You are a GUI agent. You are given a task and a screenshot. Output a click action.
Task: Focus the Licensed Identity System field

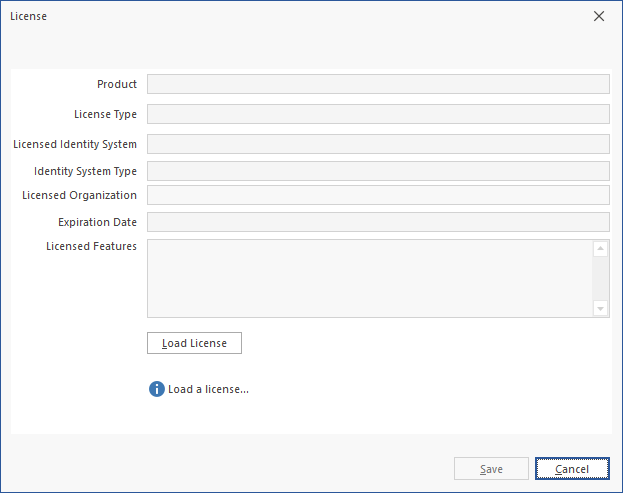pyautogui.click(x=378, y=144)
